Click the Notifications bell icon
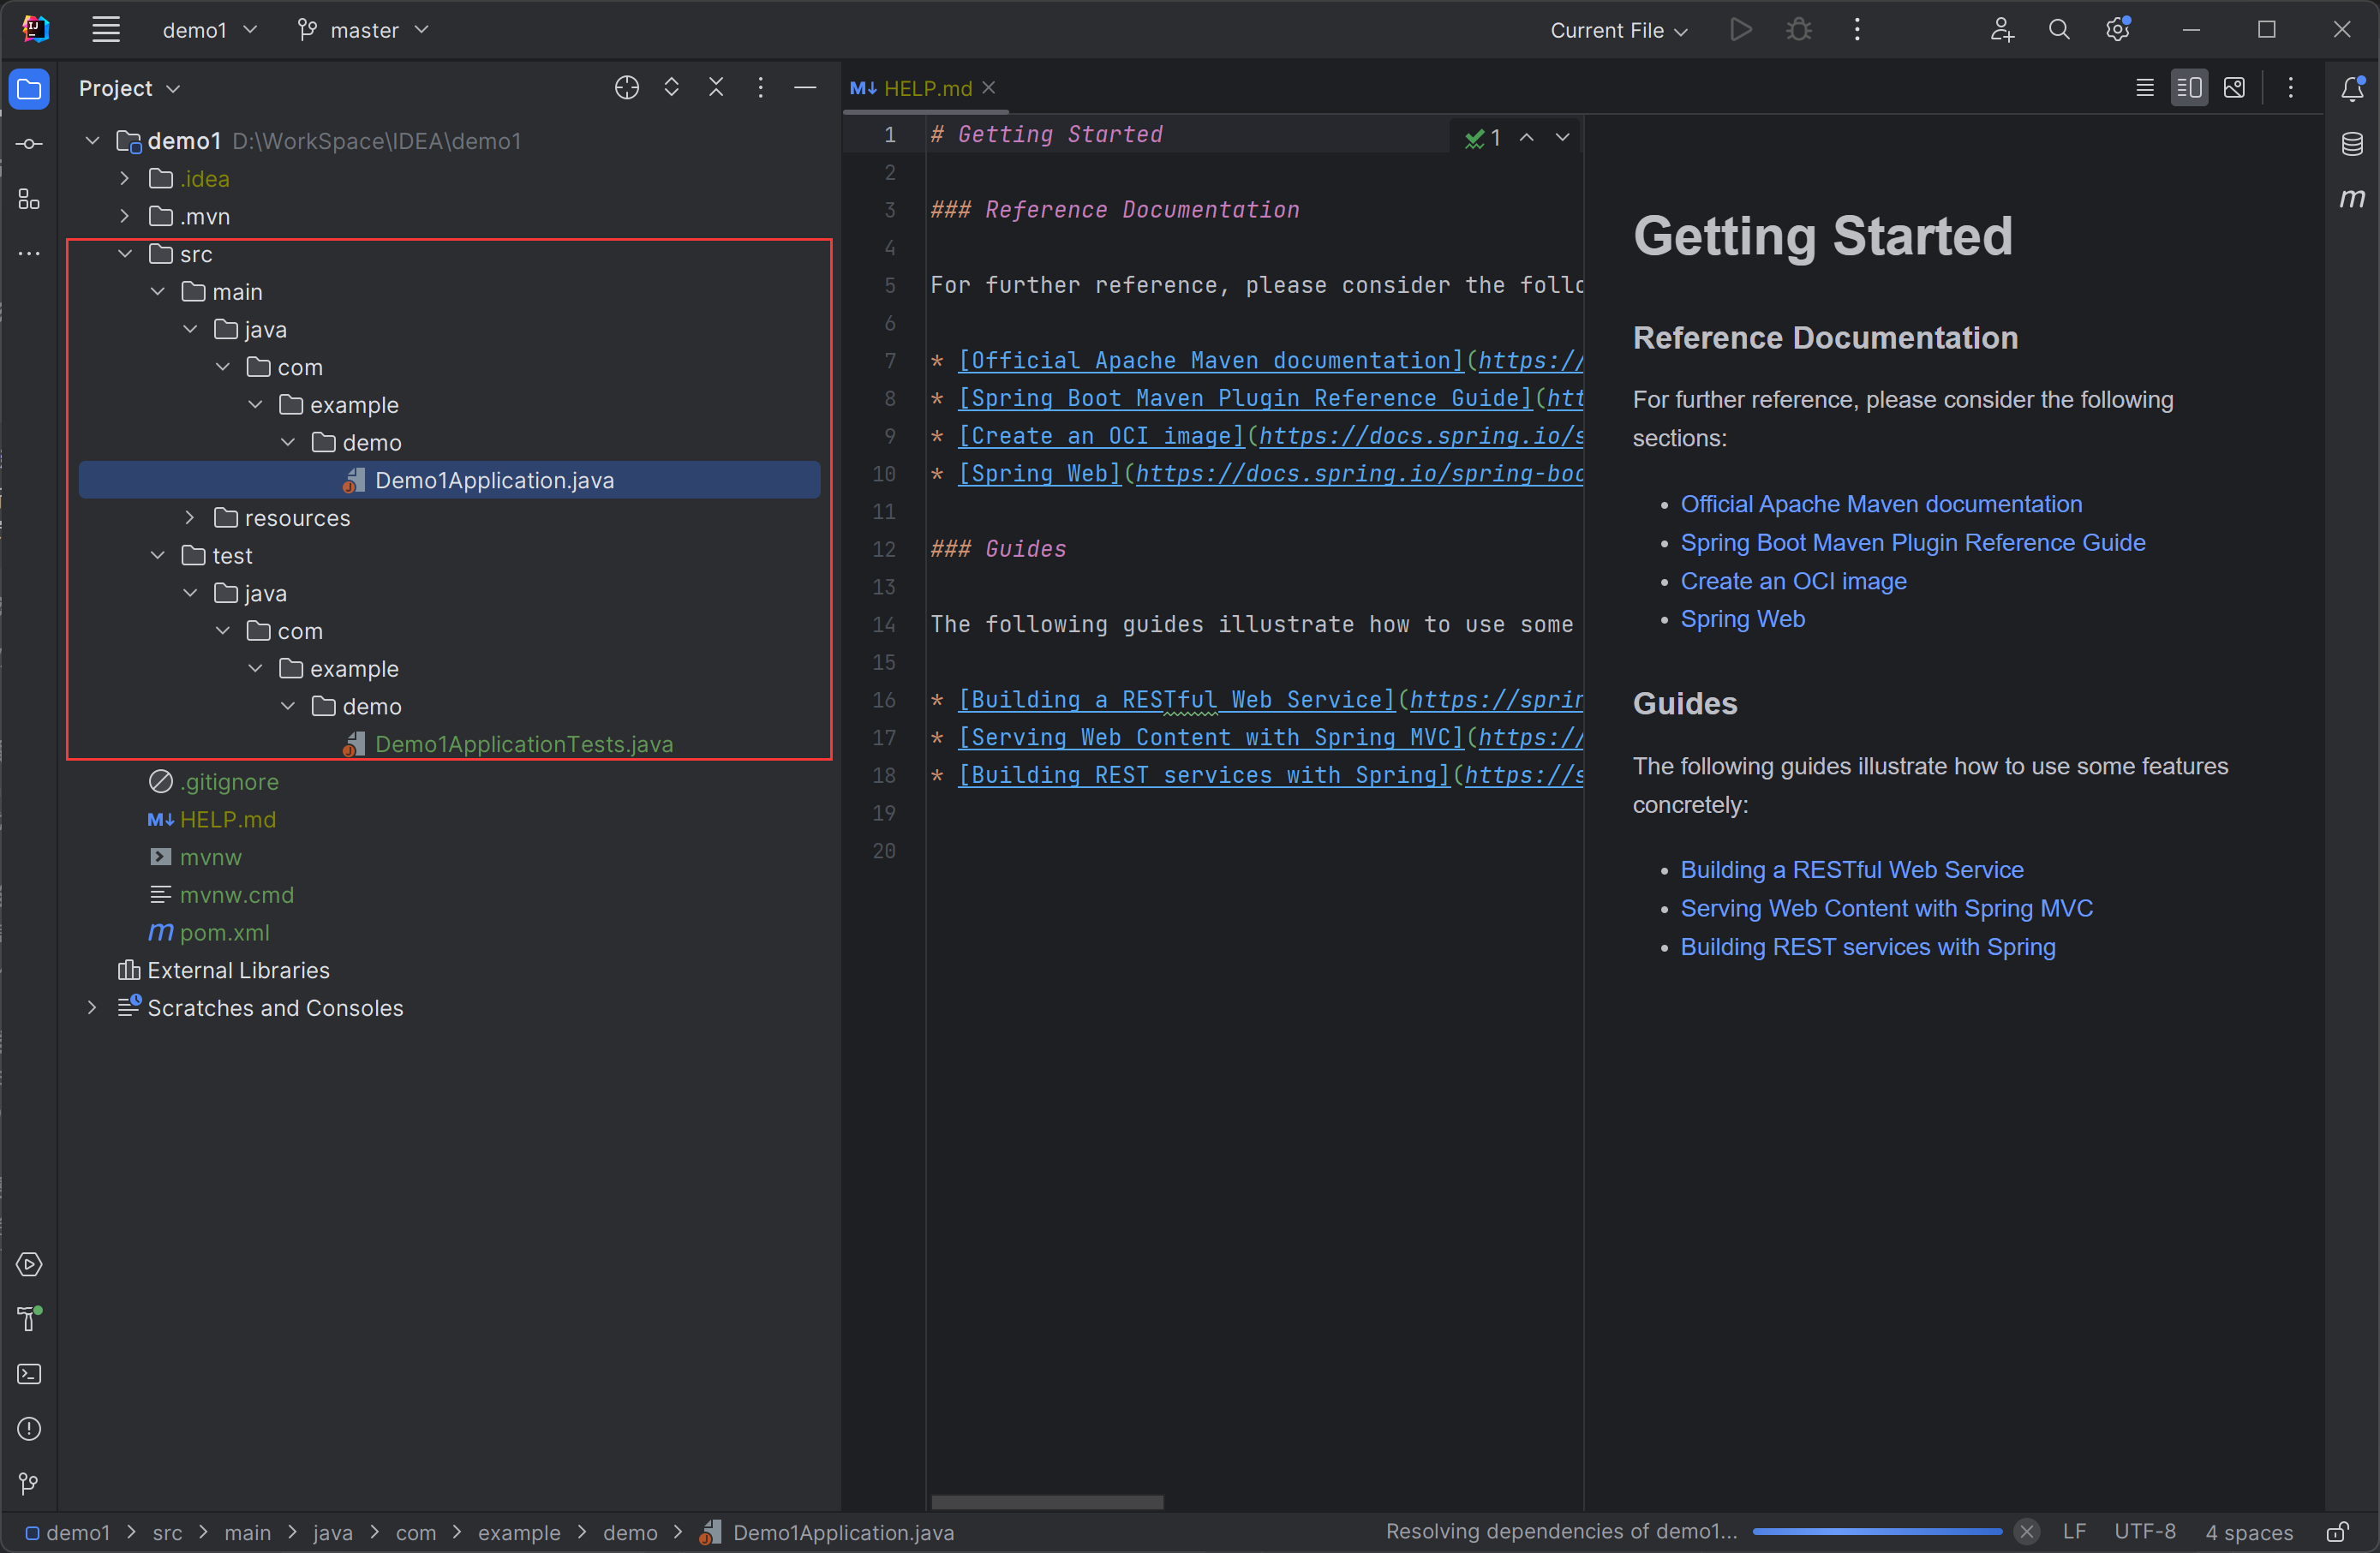This screenshot has height=1553, width=2380. tap(2352, 88)
